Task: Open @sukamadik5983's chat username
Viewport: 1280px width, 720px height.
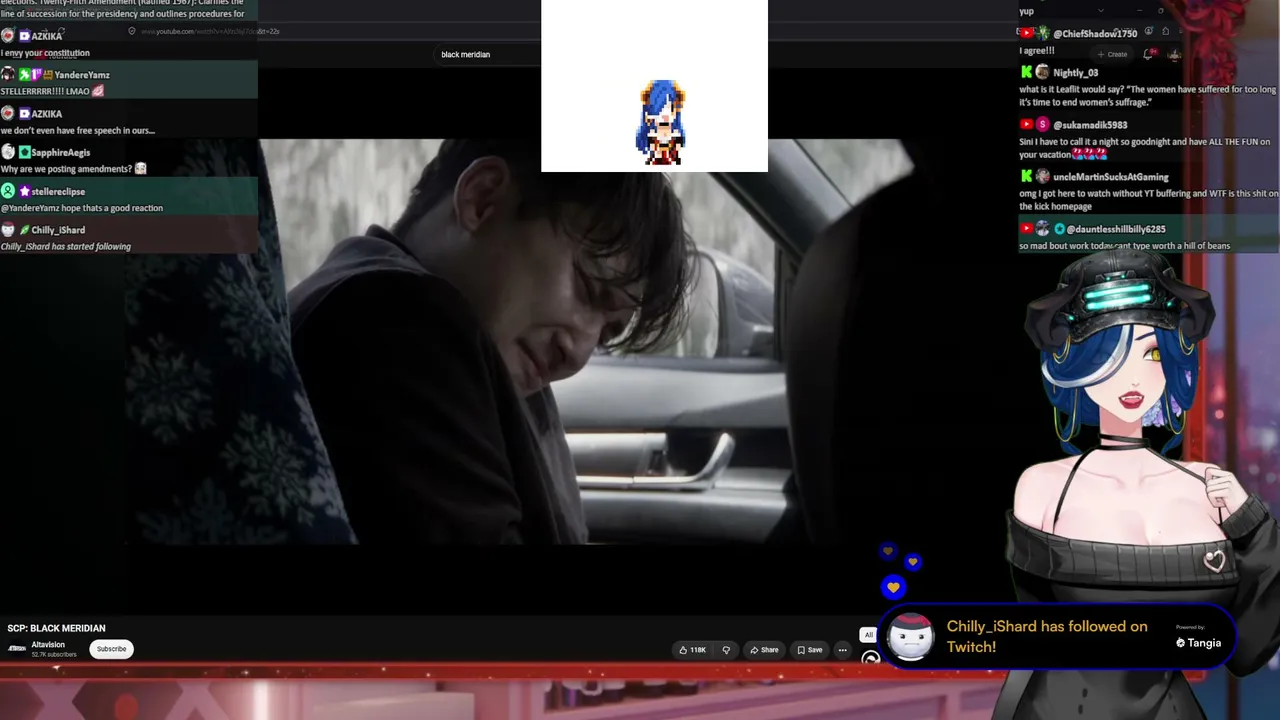Action: click(x=1090, y=125)
